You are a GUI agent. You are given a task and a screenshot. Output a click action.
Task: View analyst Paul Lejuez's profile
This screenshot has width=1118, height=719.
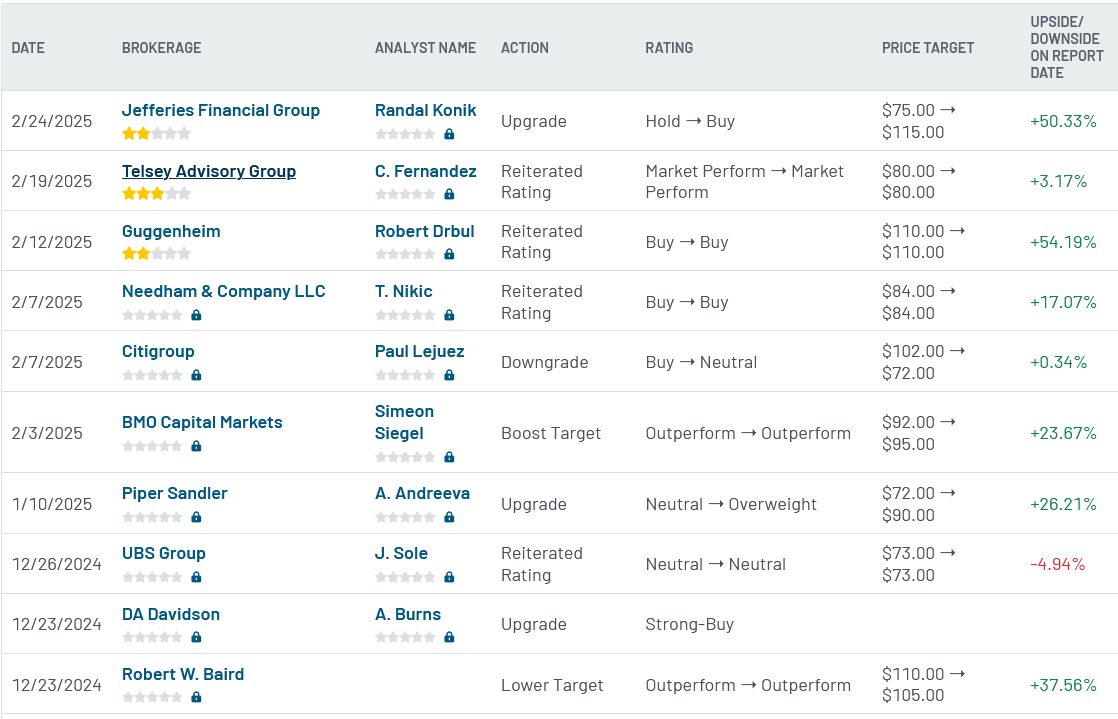(x=420, y=351)
